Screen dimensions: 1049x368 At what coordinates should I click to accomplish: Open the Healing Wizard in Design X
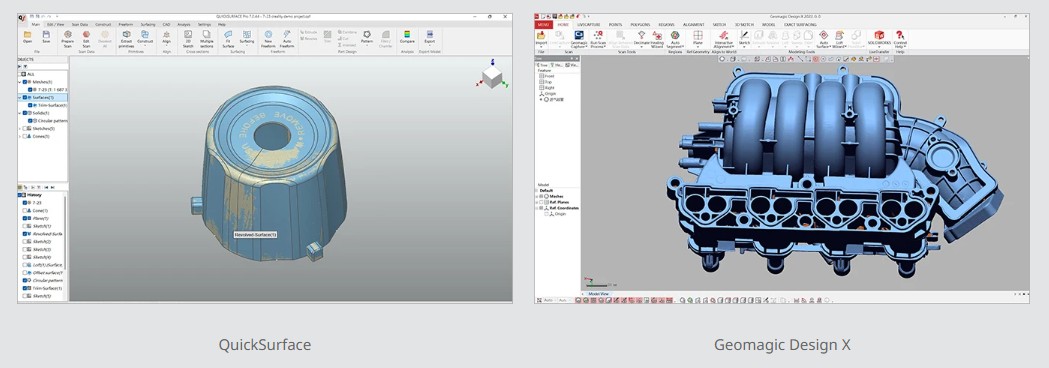click(x=657, y=39)
